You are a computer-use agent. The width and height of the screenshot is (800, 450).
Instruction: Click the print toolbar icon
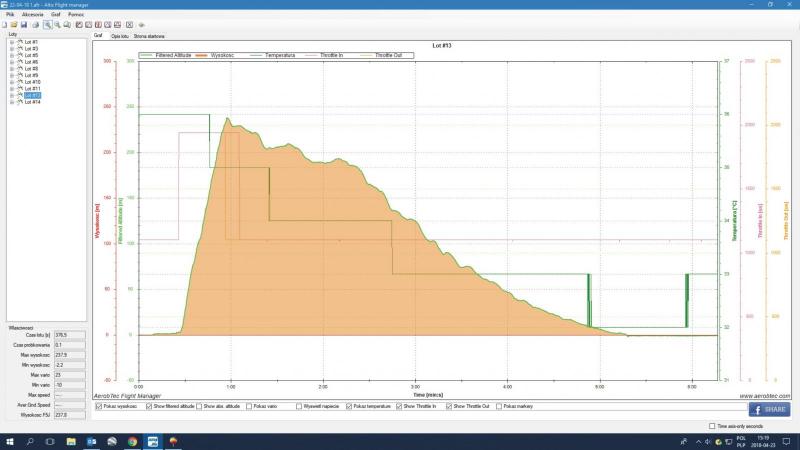click(x=36, y=24)
